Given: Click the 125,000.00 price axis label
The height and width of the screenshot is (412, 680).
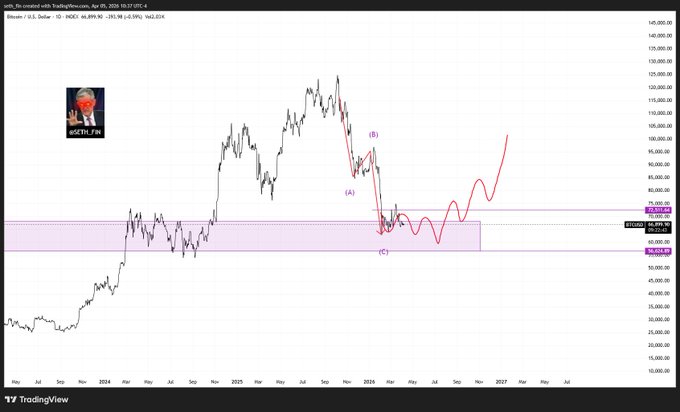Looking at the screenshot, I should pyautogui.click(x=660, y=74).
